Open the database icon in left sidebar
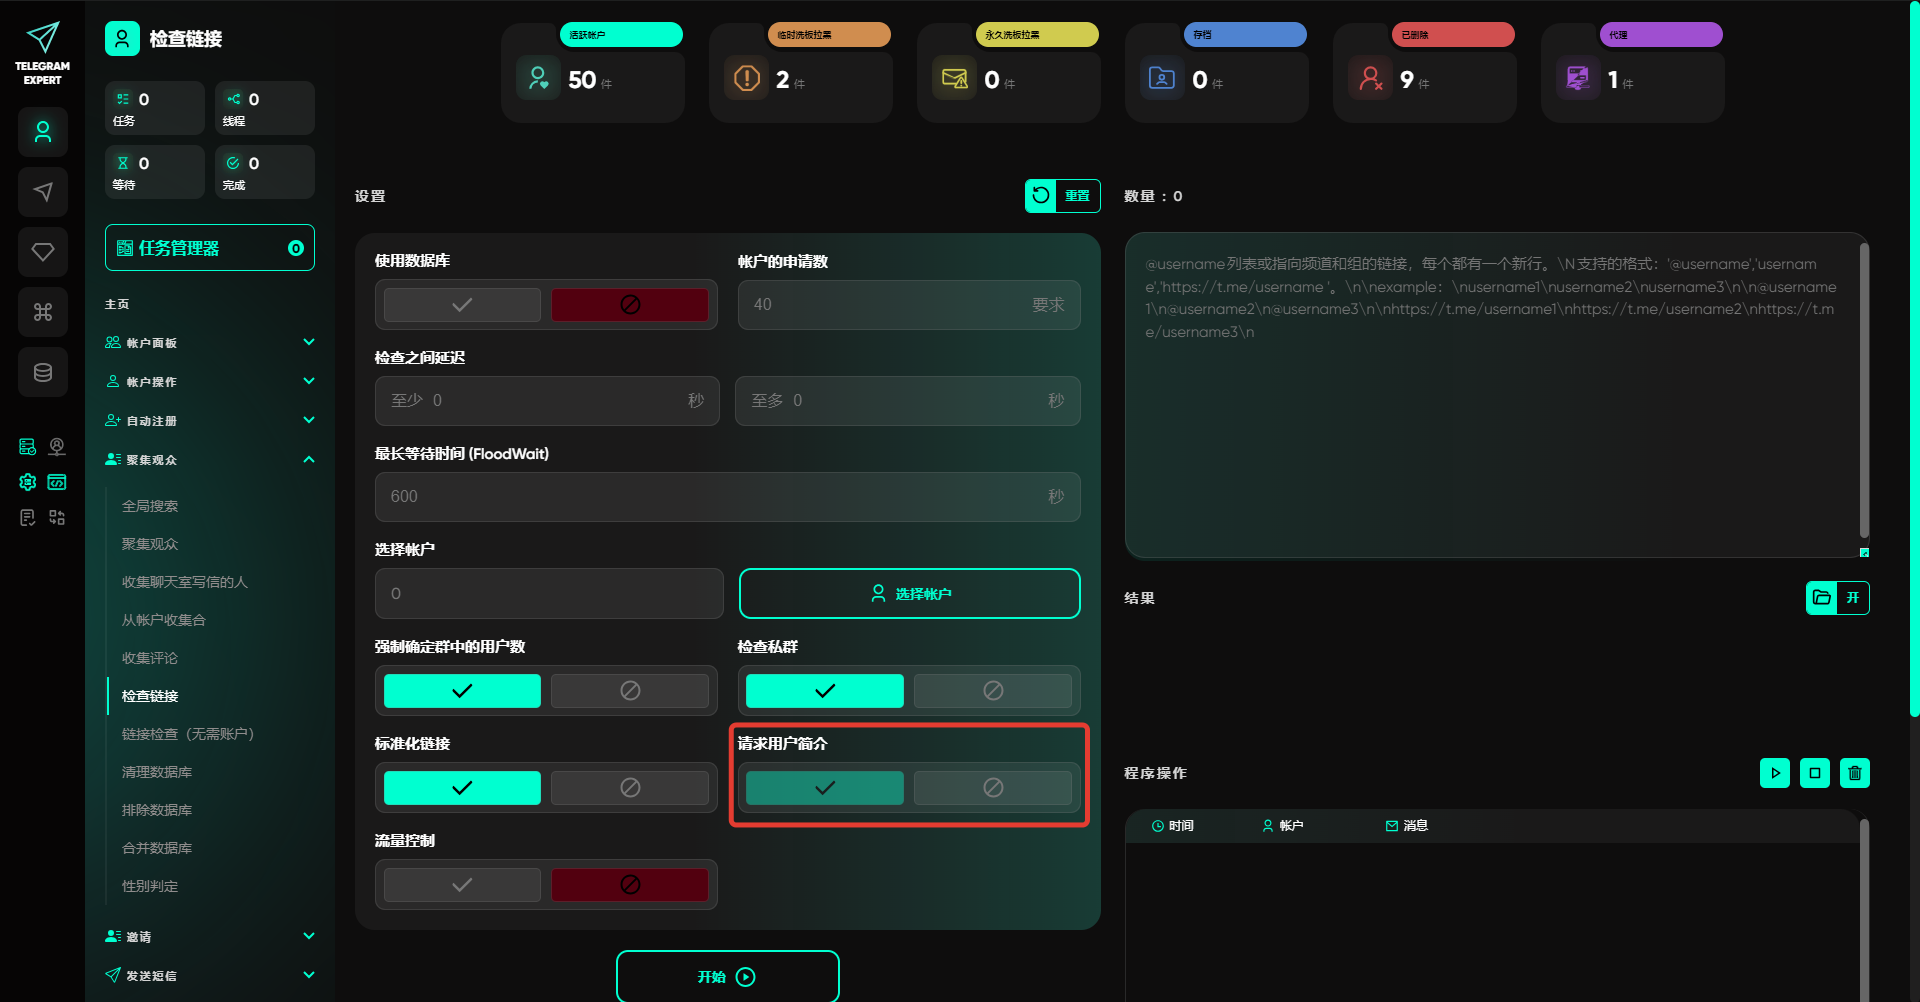1920x1002 pixels. click(x=43, y=373)
